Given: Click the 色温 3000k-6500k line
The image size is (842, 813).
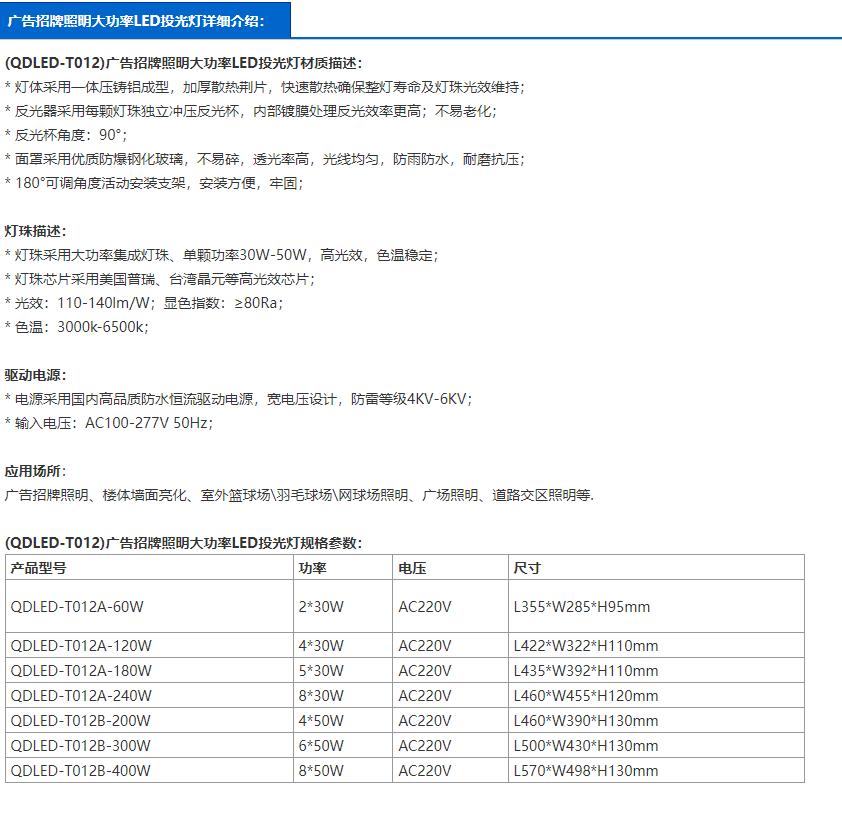Looking at the screenshot, I should (x=77, y=327).
